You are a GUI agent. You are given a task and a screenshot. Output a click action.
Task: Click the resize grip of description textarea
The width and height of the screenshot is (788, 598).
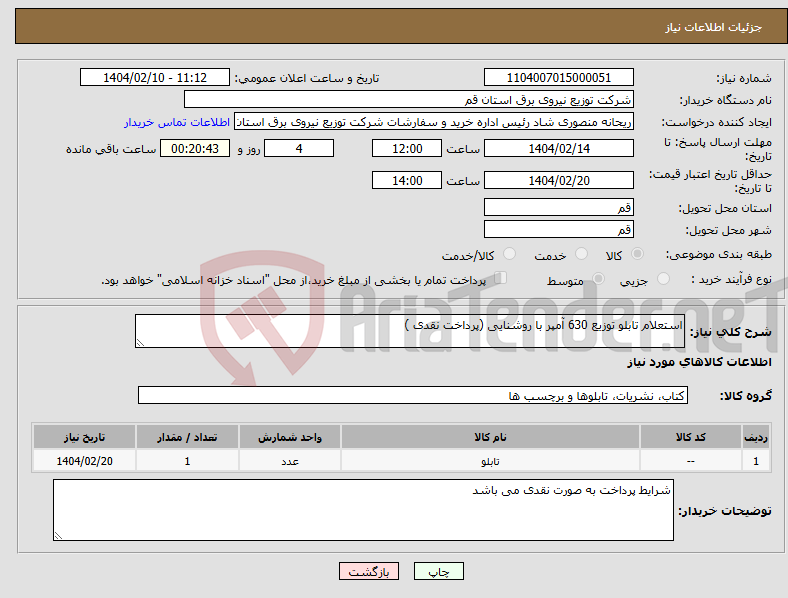pos(140,343)
